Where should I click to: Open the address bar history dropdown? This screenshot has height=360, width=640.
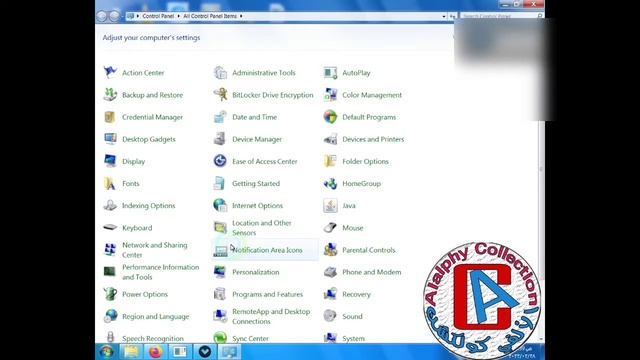coord(444,16)
